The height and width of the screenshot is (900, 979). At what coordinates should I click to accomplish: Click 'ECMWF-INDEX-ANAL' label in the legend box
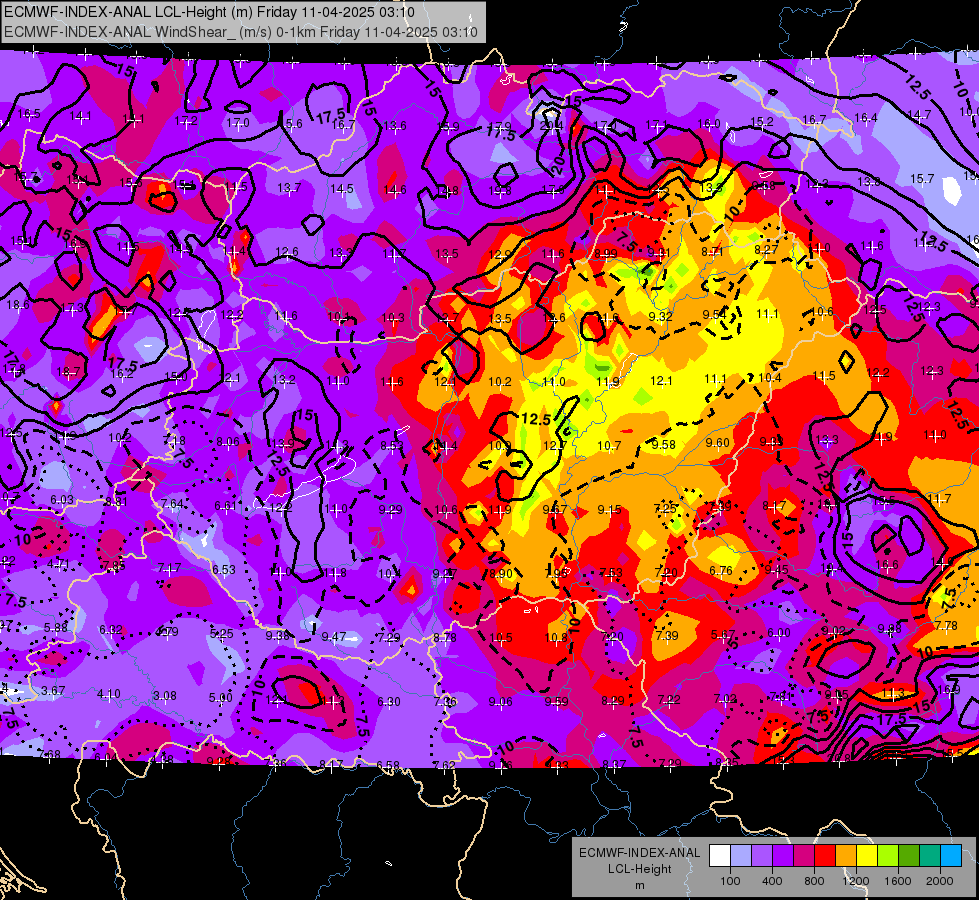639,853
